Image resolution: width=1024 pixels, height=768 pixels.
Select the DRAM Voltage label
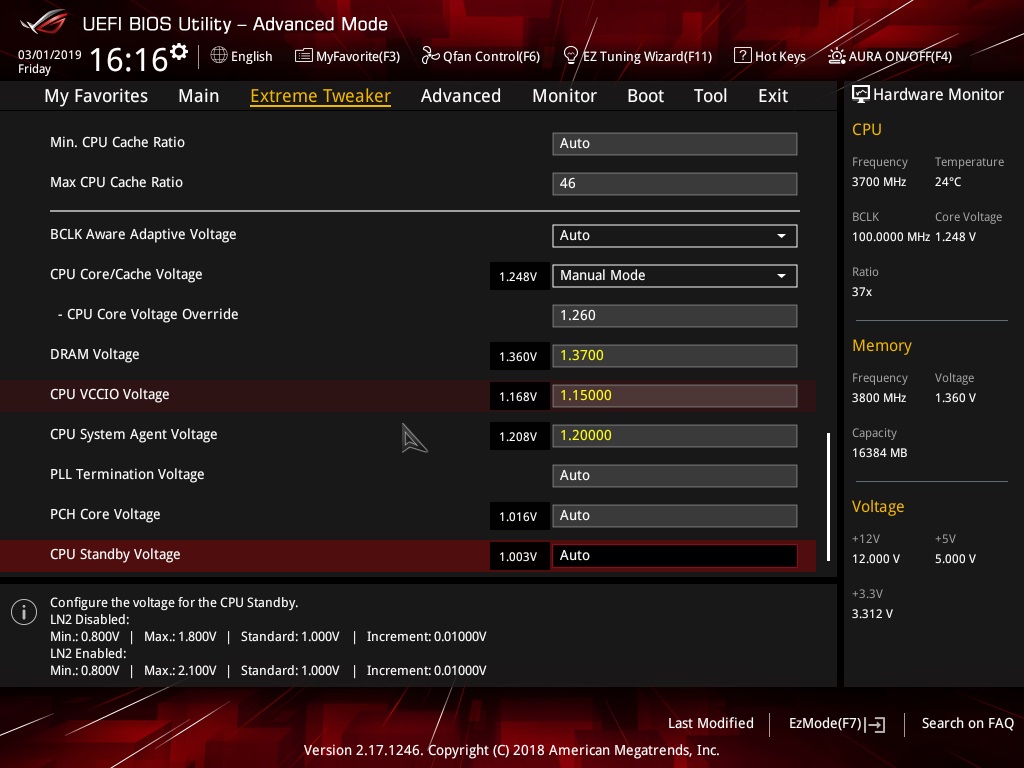tap(95, 355)
